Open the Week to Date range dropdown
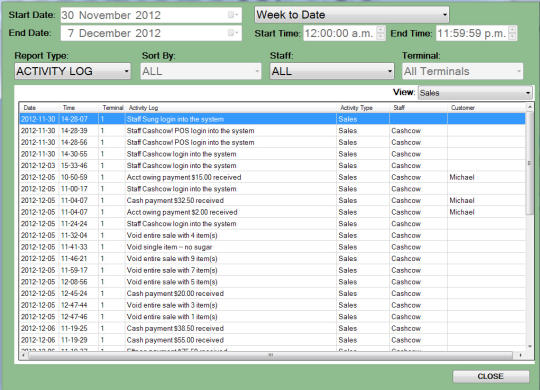 (x=352, y=15)
